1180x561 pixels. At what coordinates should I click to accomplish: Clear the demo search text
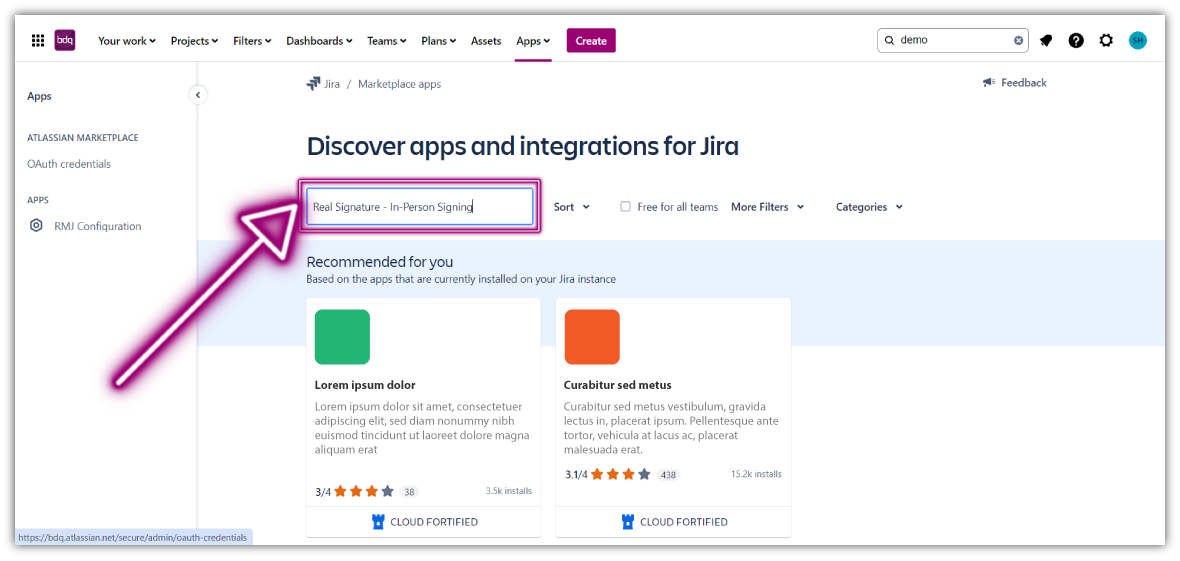click(1018, 41)
